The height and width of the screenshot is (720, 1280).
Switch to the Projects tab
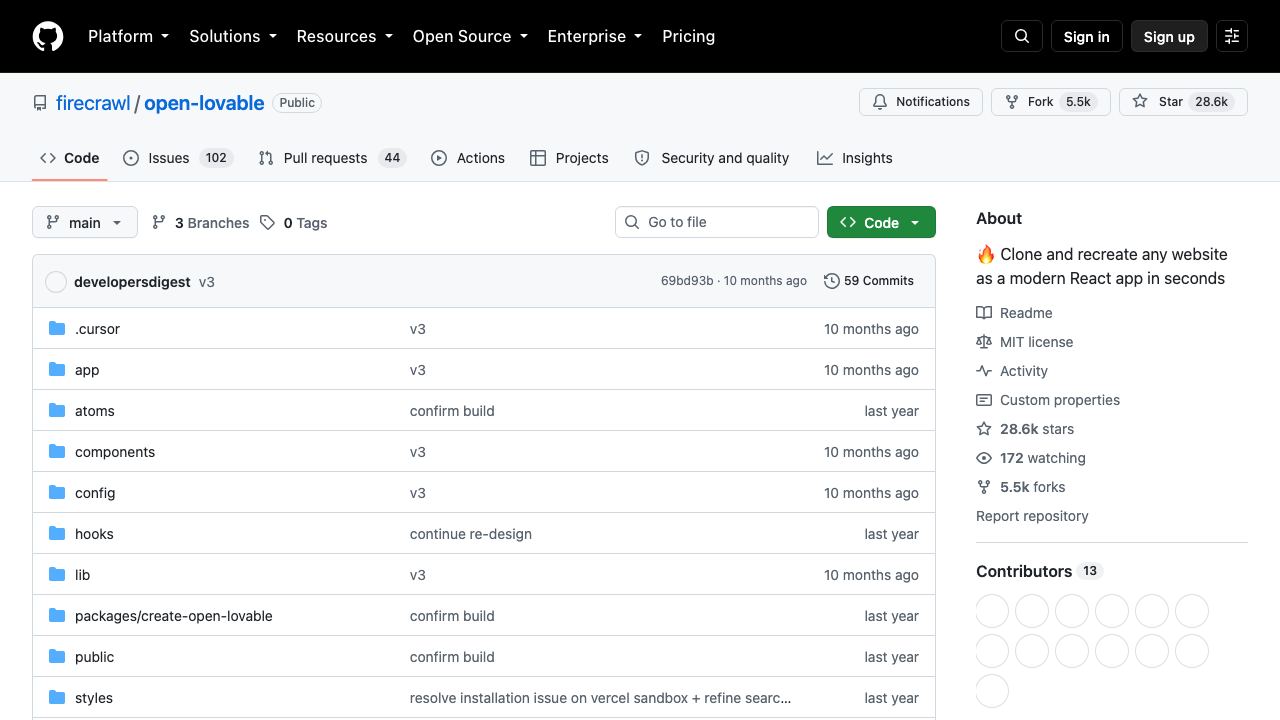click(569, 158)
